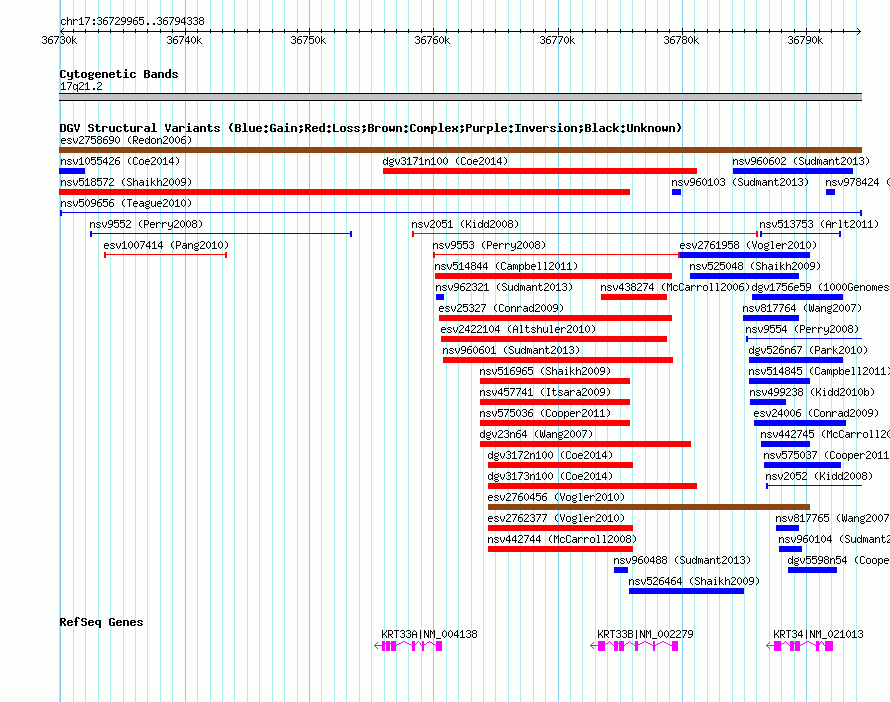890x702 pixels.
Task: Click the esv1007414 (Pang2010) label
Action: (x=166, y=245)
